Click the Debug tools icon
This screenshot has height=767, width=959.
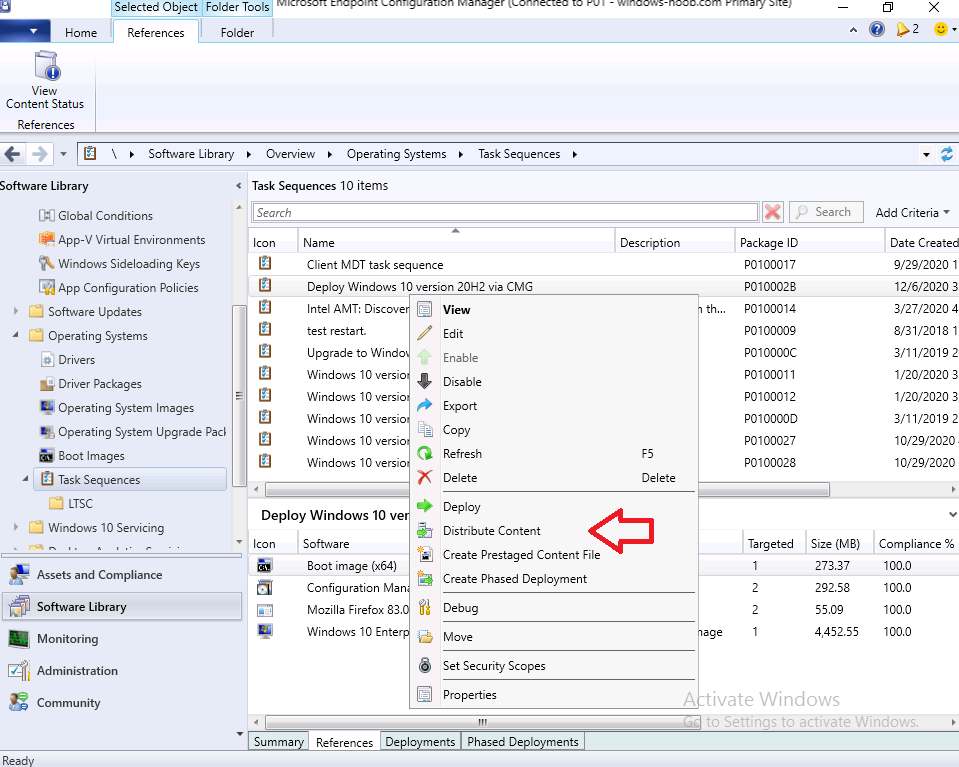[424, 607]
